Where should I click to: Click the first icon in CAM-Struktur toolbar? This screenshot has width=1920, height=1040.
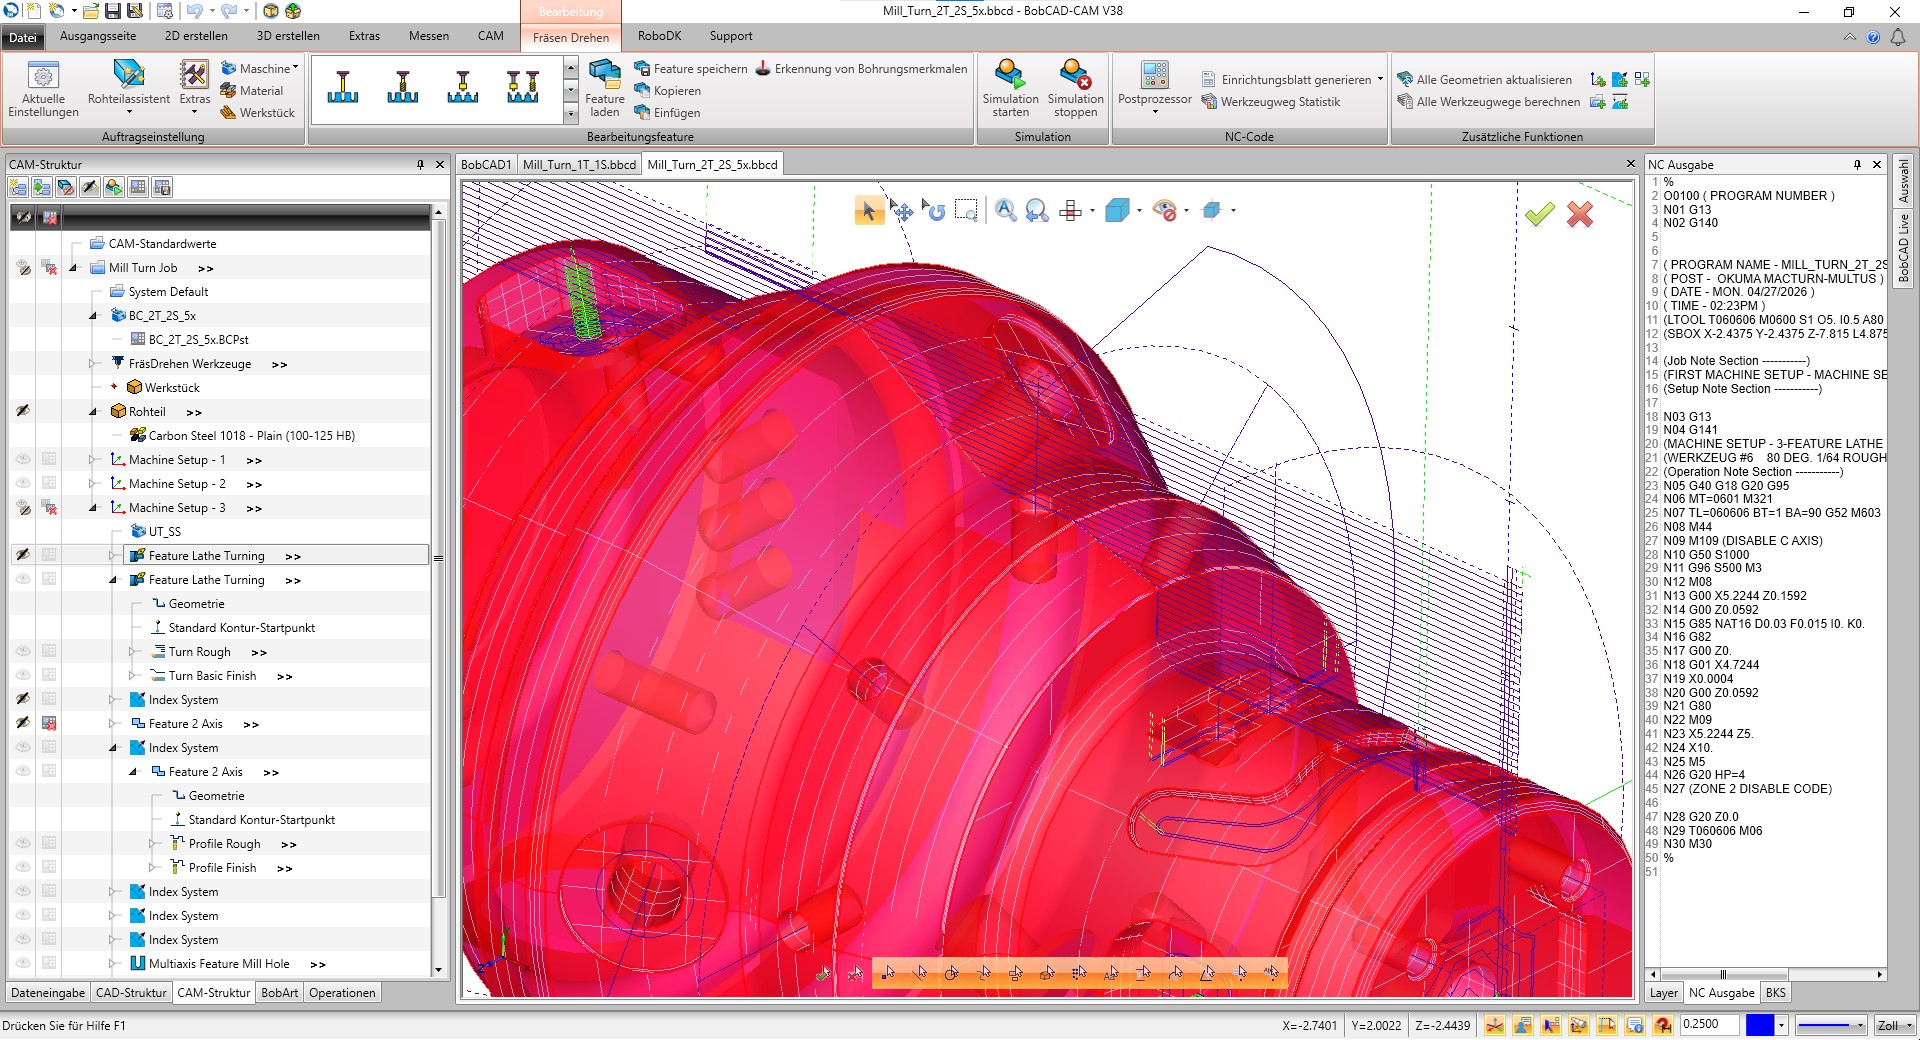point(18,187)
